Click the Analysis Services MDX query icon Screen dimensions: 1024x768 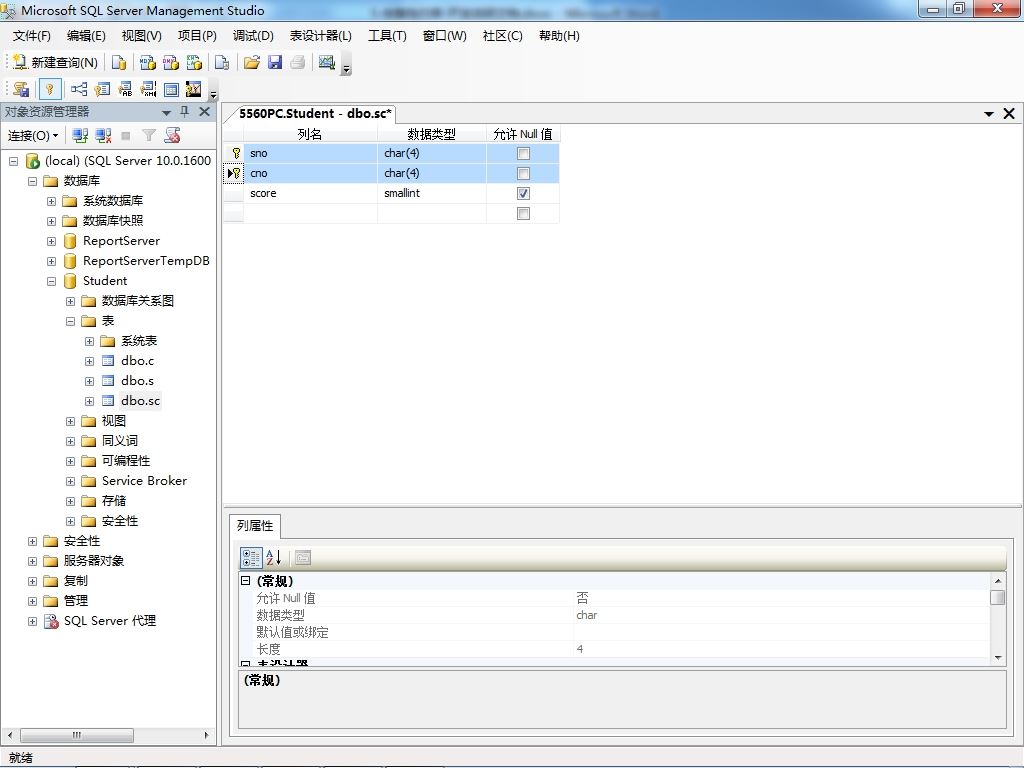coord(148,62)
